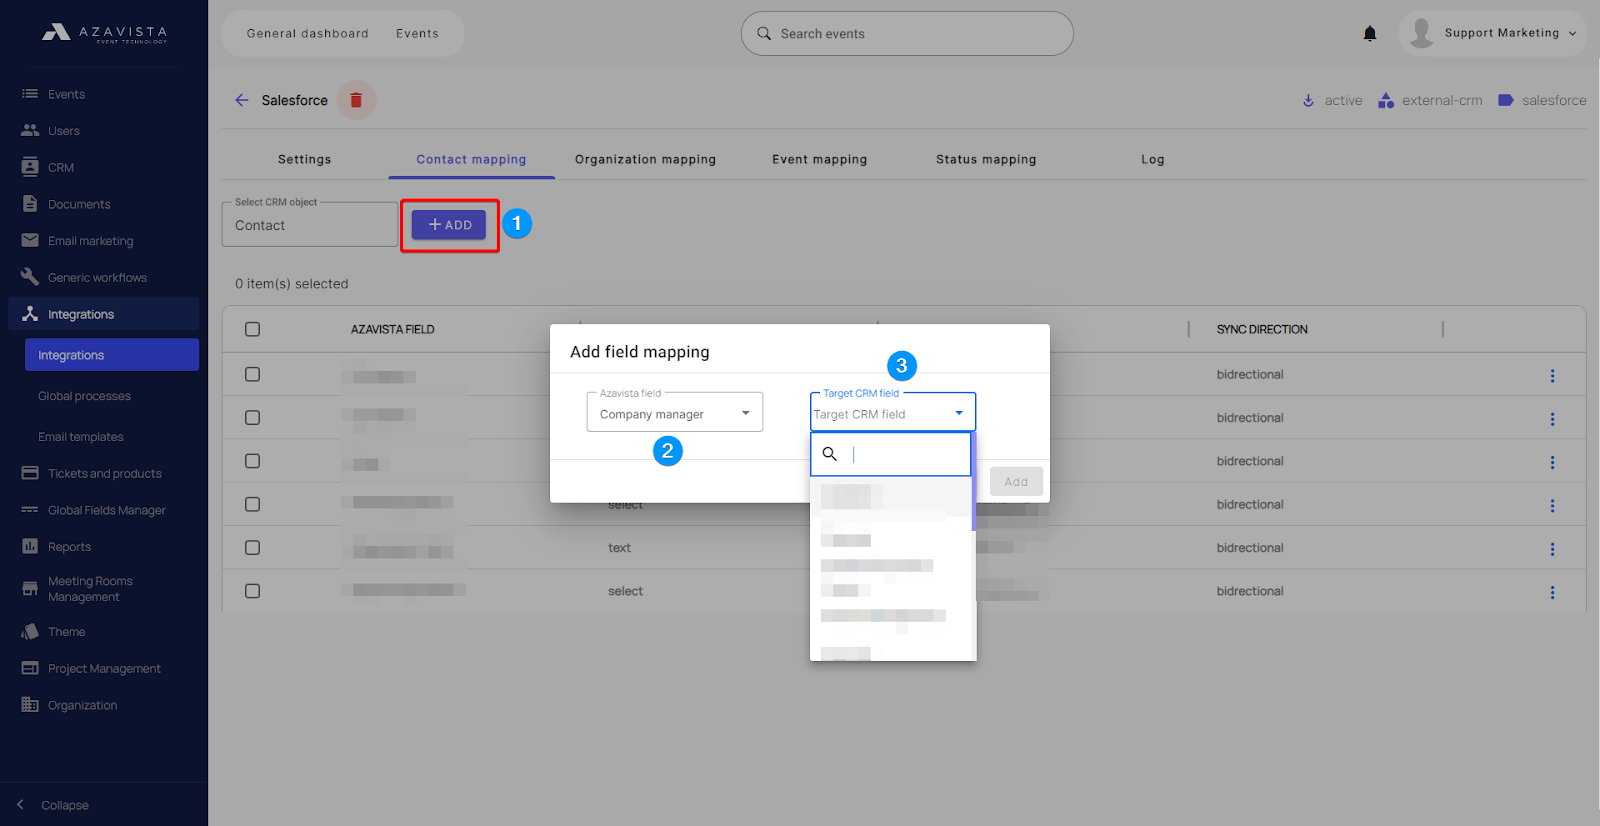The width and height of the screenshot is (1600, 826).
Task: Switch to the Organization mapping tab
Action: (645, 159)
